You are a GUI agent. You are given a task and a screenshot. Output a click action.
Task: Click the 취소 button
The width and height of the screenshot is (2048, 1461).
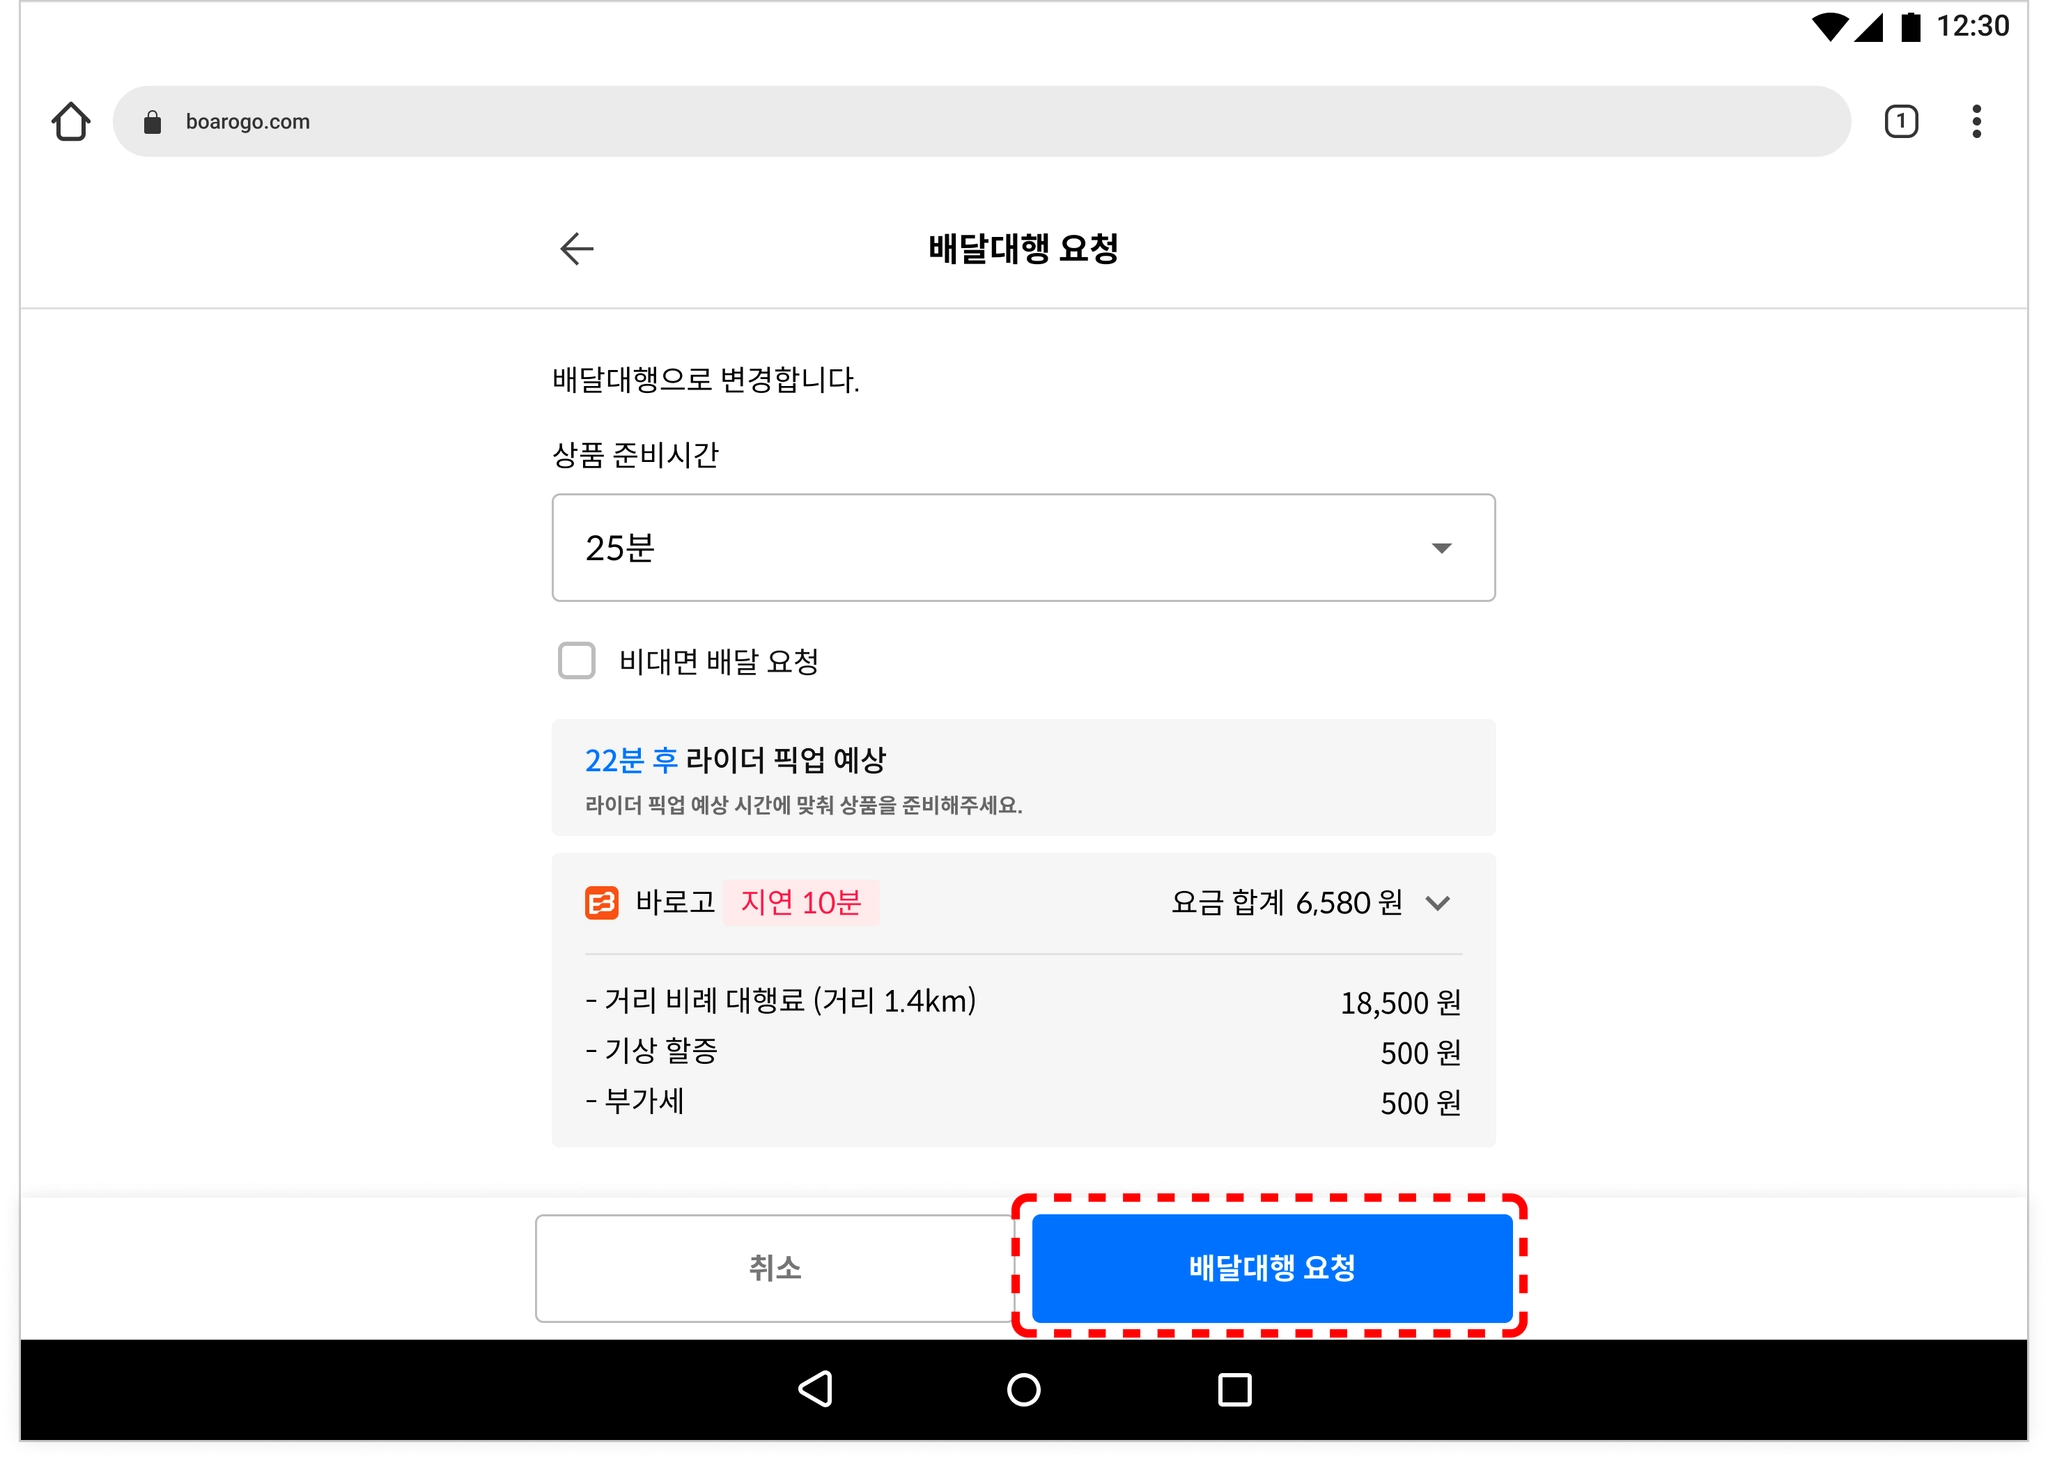[x=775, y=1268]
